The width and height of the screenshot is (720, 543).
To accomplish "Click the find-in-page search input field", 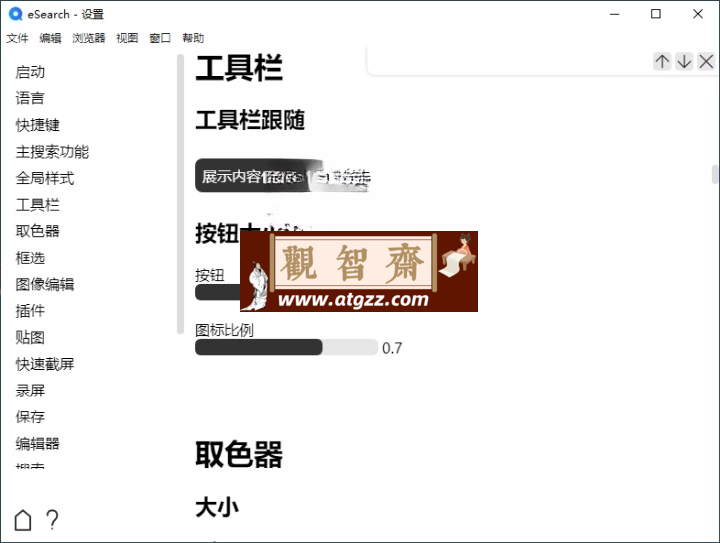I will [510, 62].
